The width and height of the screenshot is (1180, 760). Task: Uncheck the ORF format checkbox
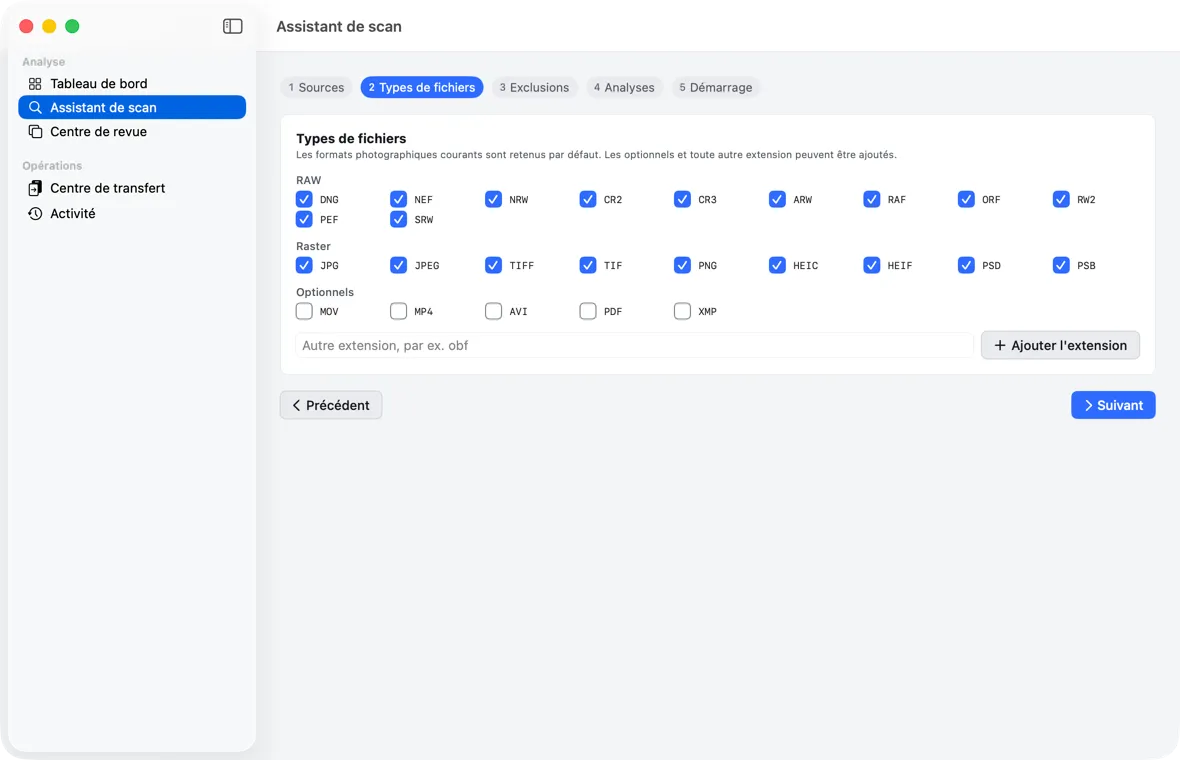tap(966, 199)
